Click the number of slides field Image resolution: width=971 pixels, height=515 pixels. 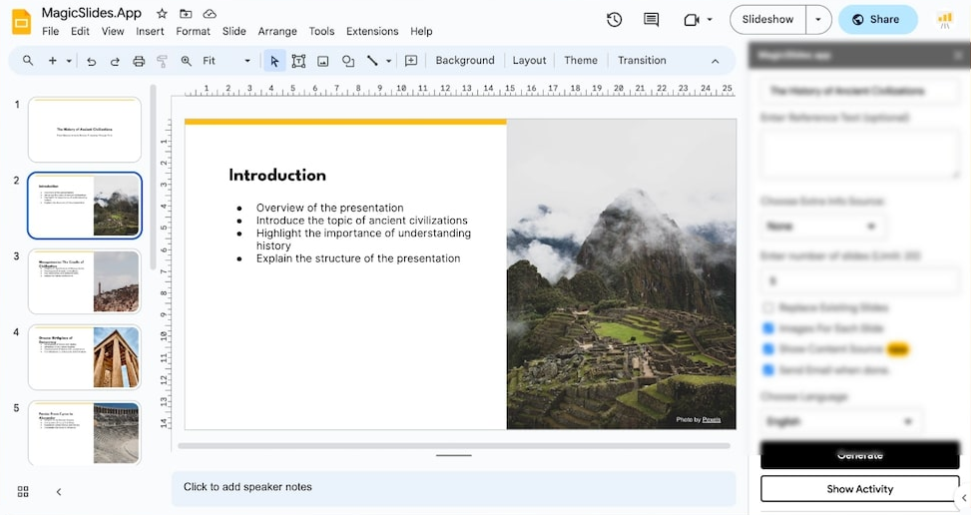pos(860,282)
